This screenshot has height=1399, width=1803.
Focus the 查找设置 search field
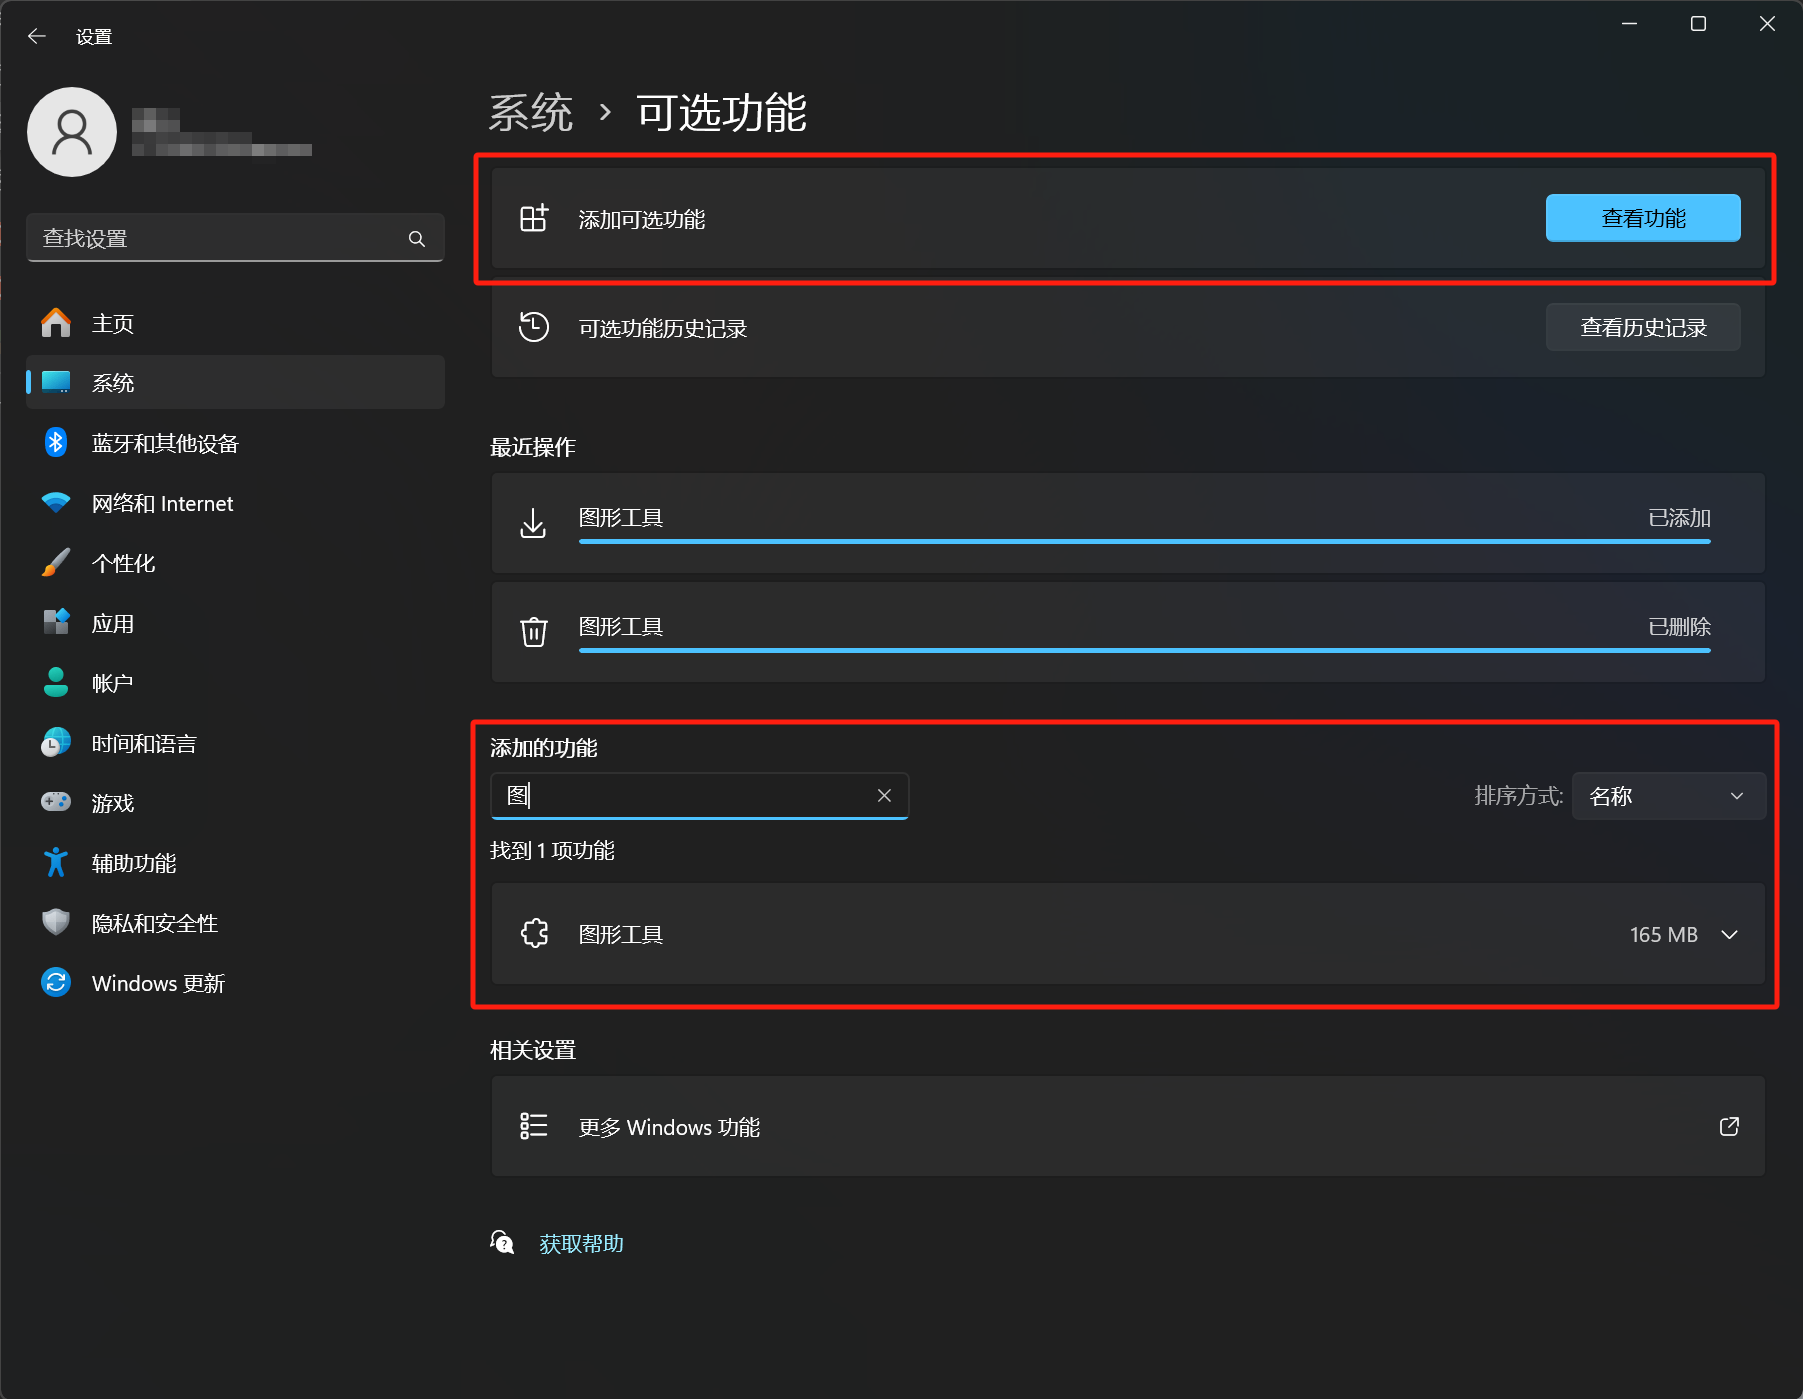235,238
